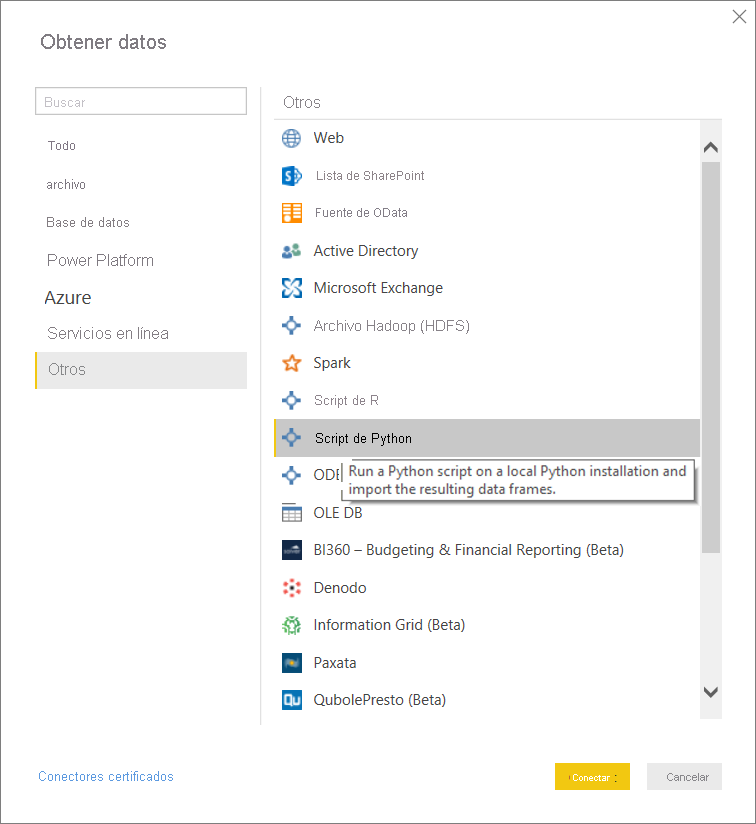Click the Paxata connector icon

(291, 663)
